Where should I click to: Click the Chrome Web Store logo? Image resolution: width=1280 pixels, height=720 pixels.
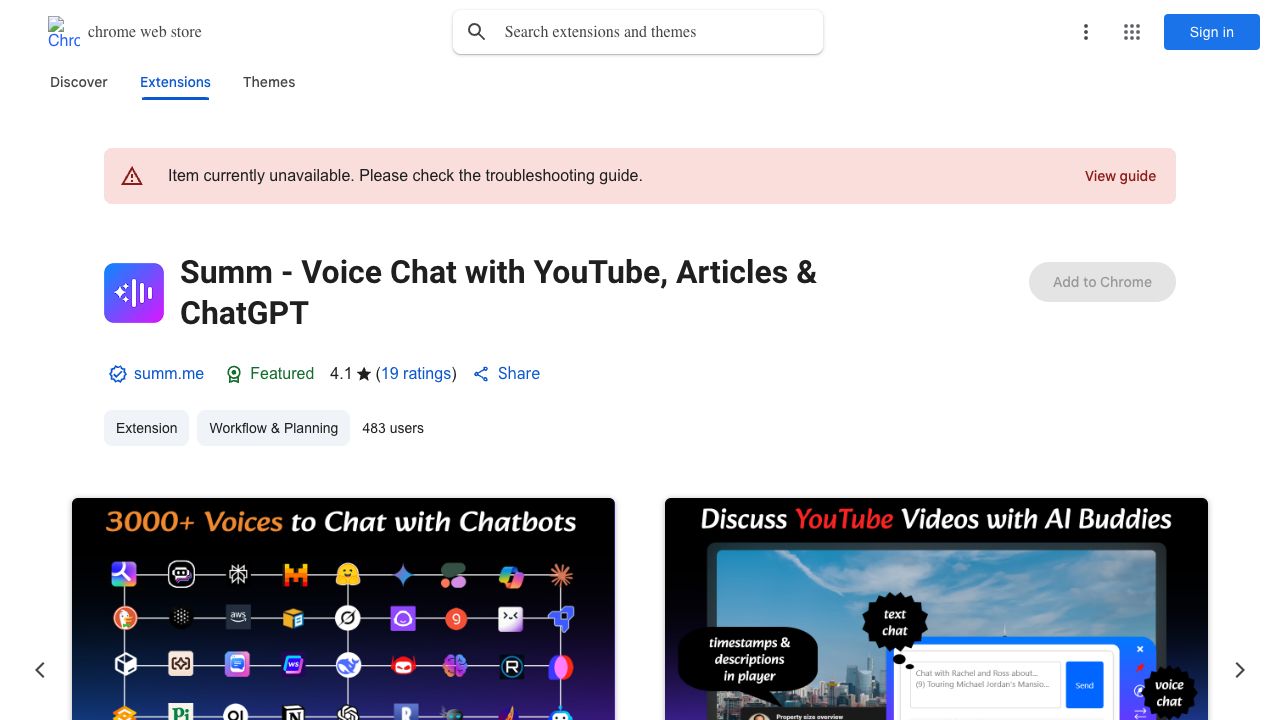point(64,32)
